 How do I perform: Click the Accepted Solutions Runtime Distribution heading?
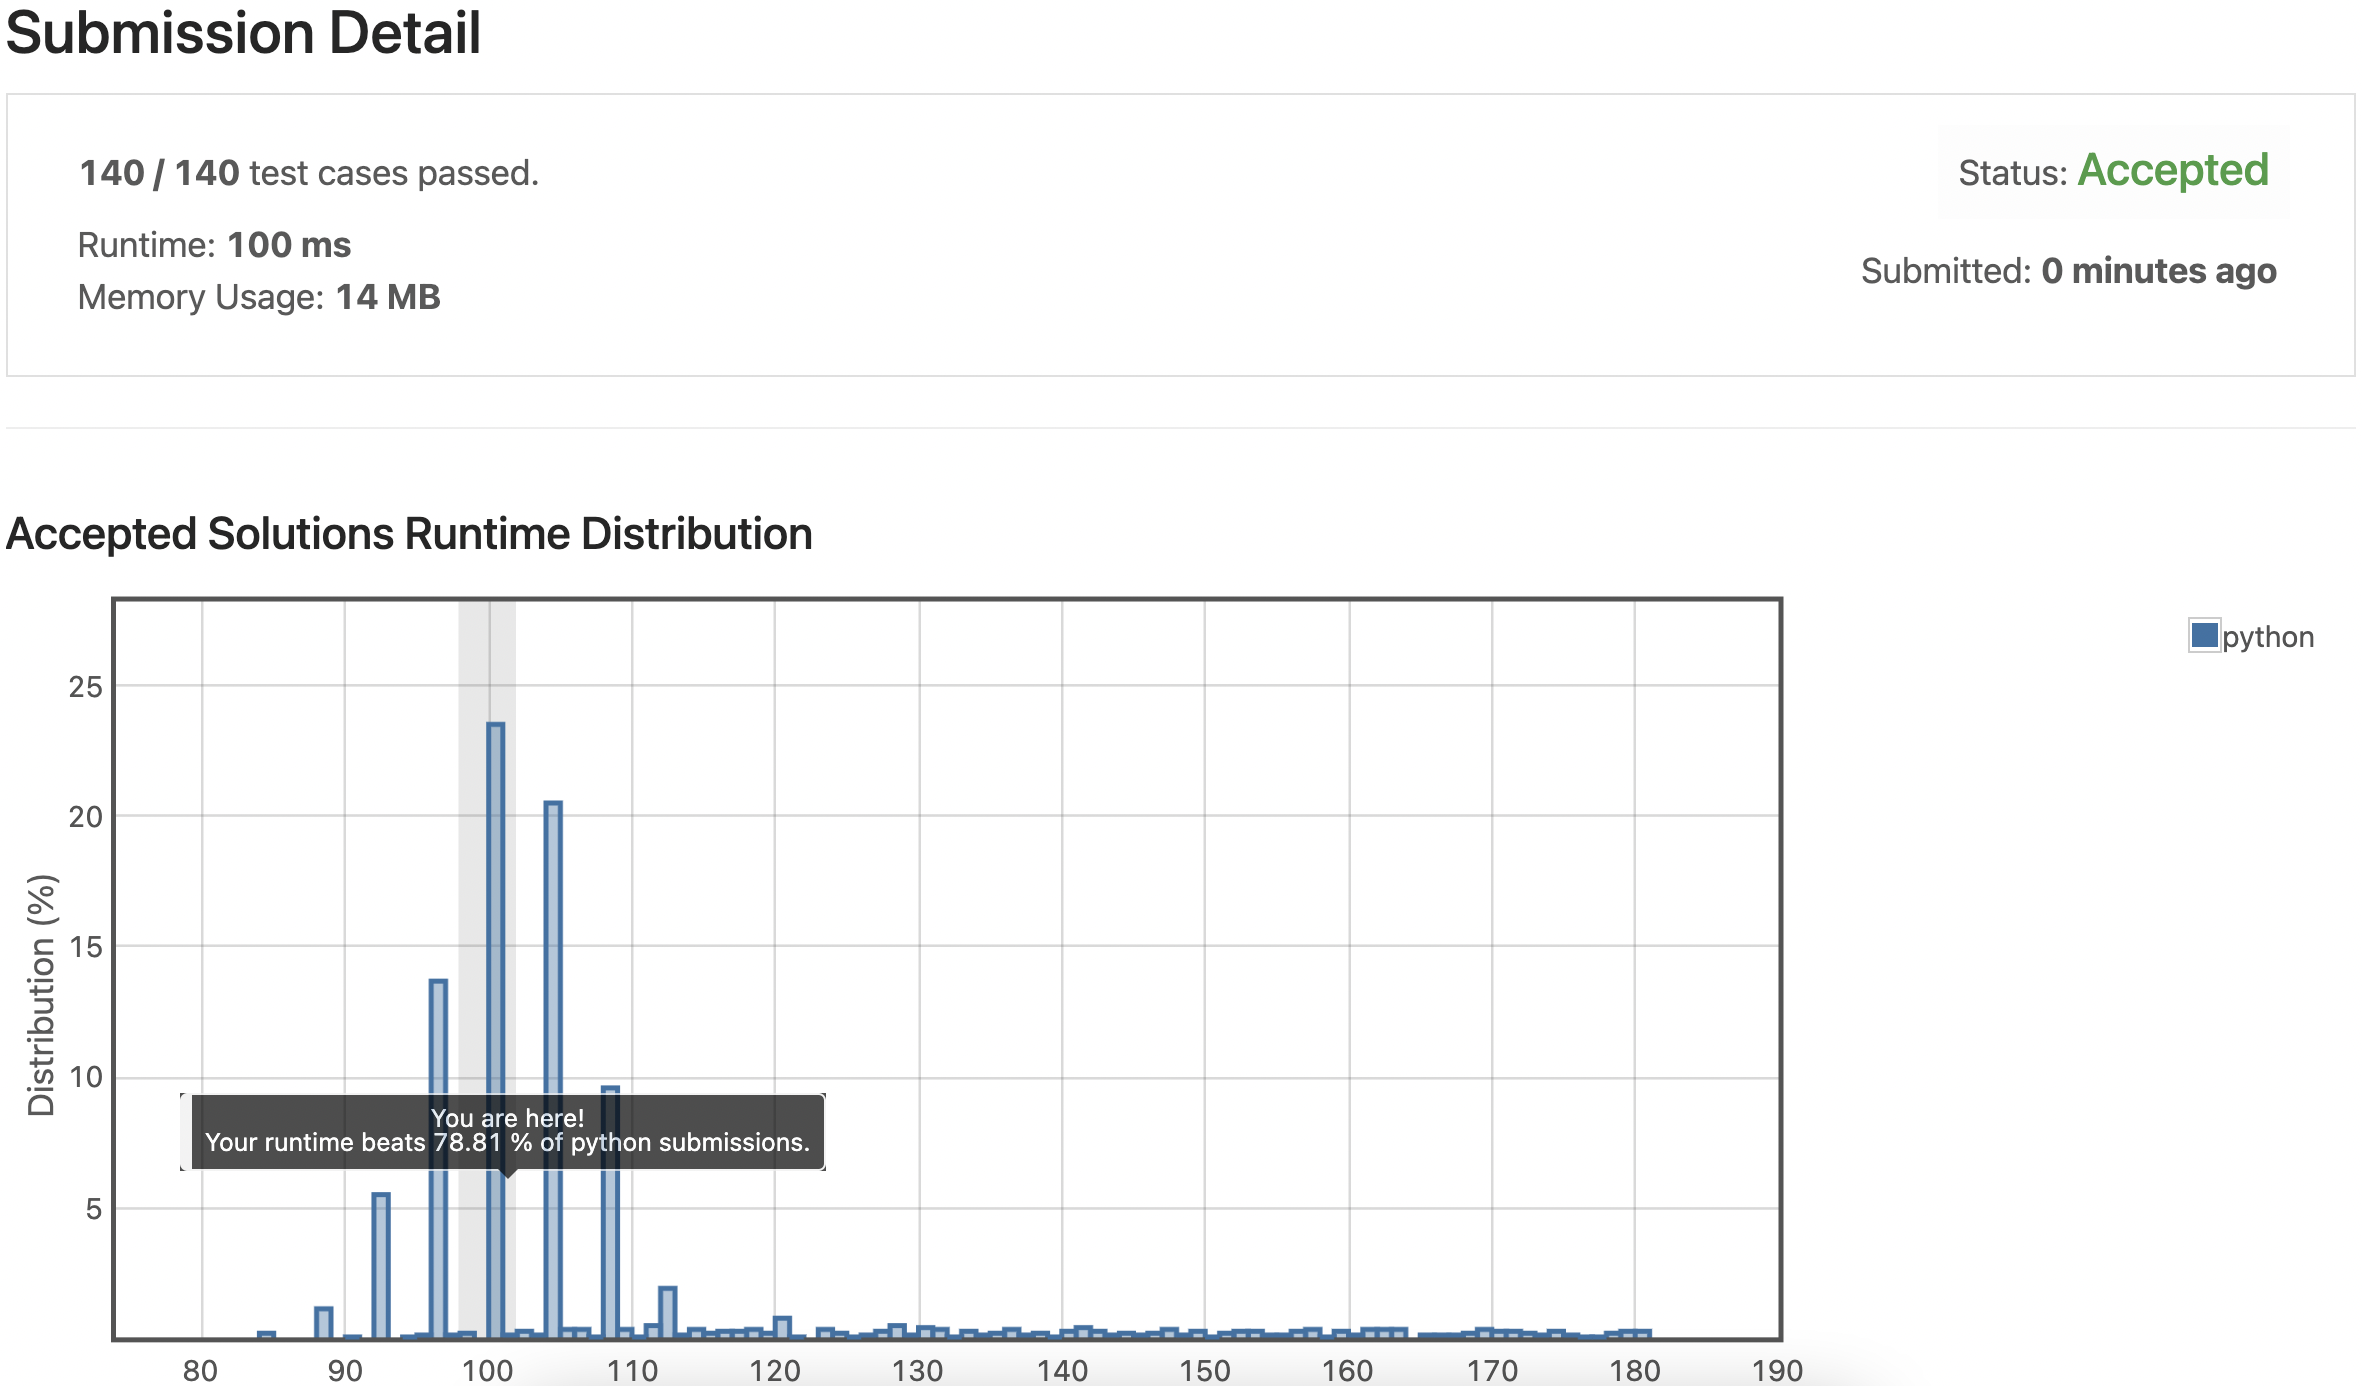[x=409, y=534]
